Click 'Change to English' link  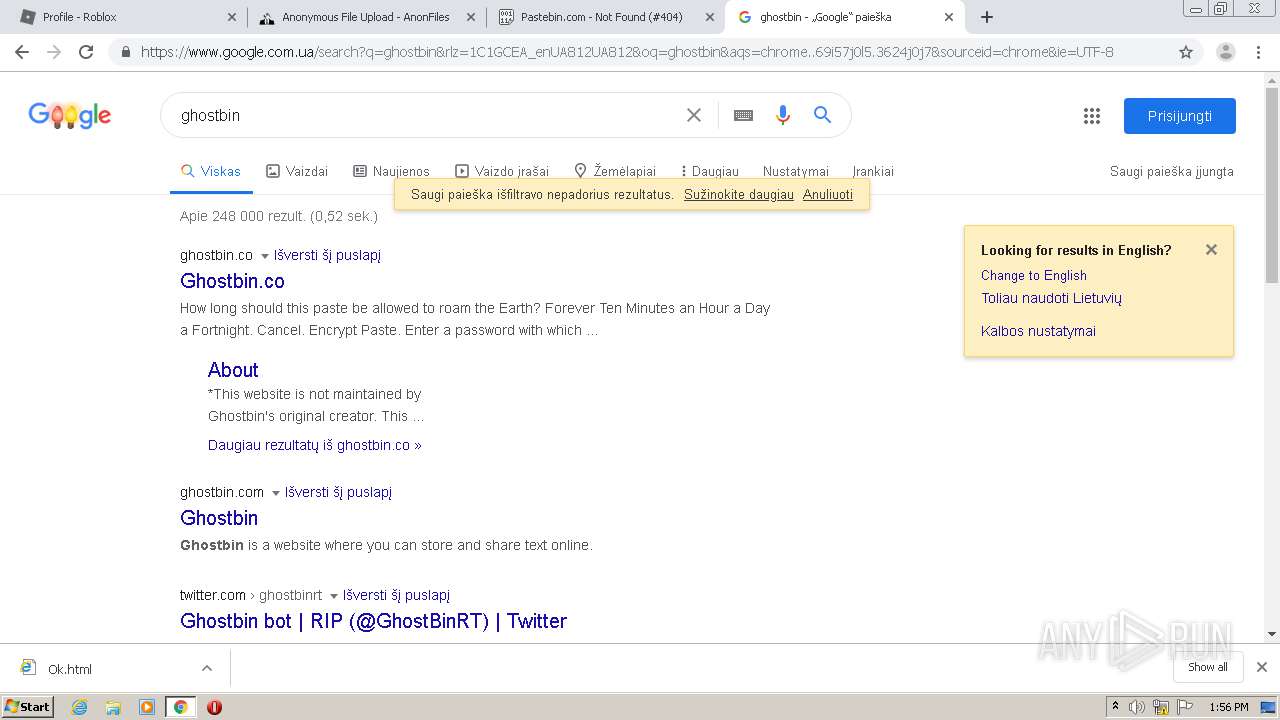1034,275
